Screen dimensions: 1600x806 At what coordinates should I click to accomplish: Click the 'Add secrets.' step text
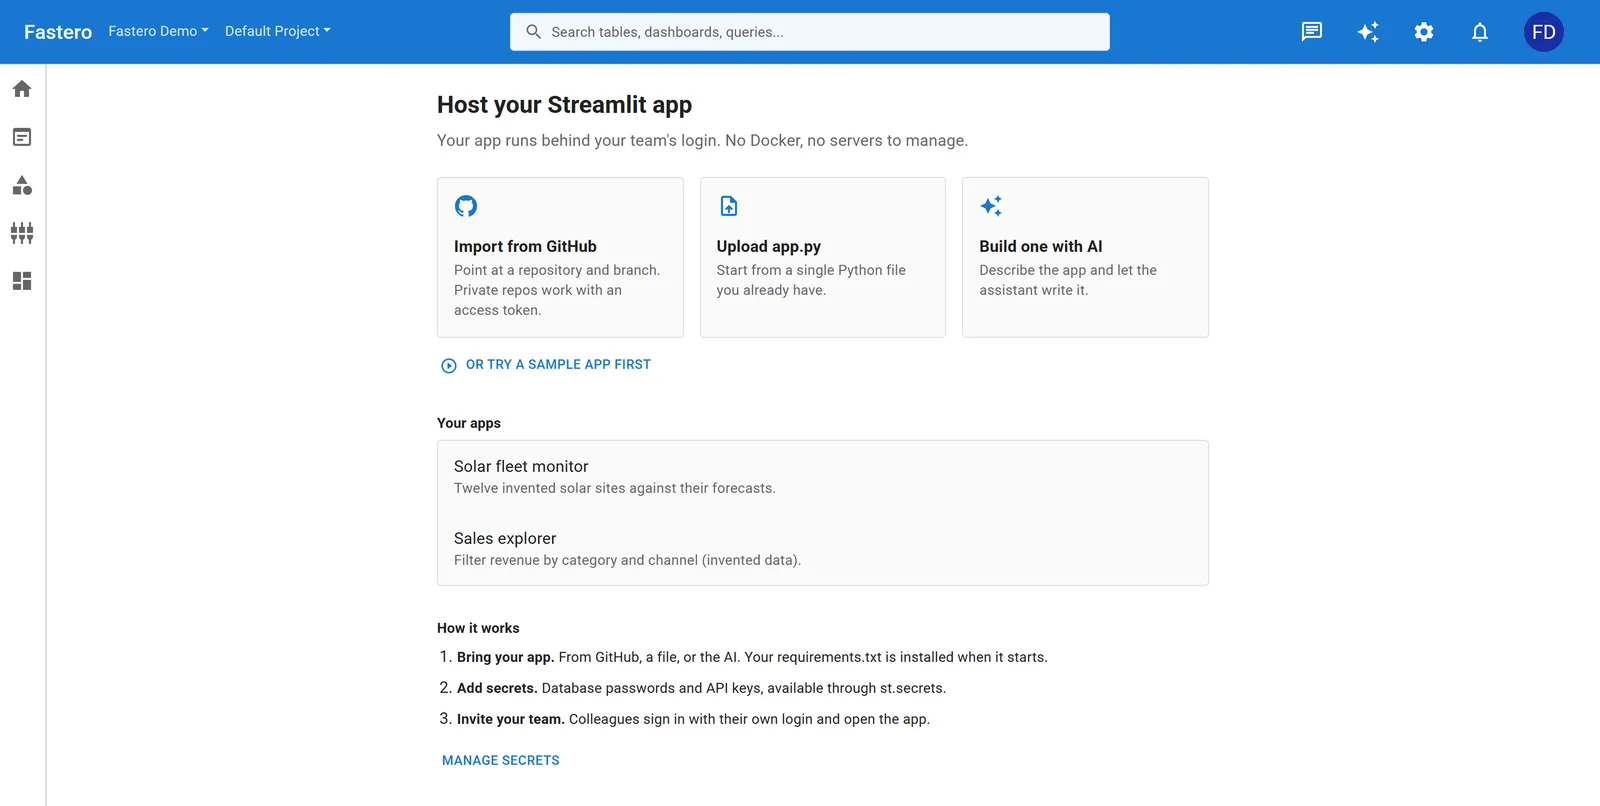point(497,688)
